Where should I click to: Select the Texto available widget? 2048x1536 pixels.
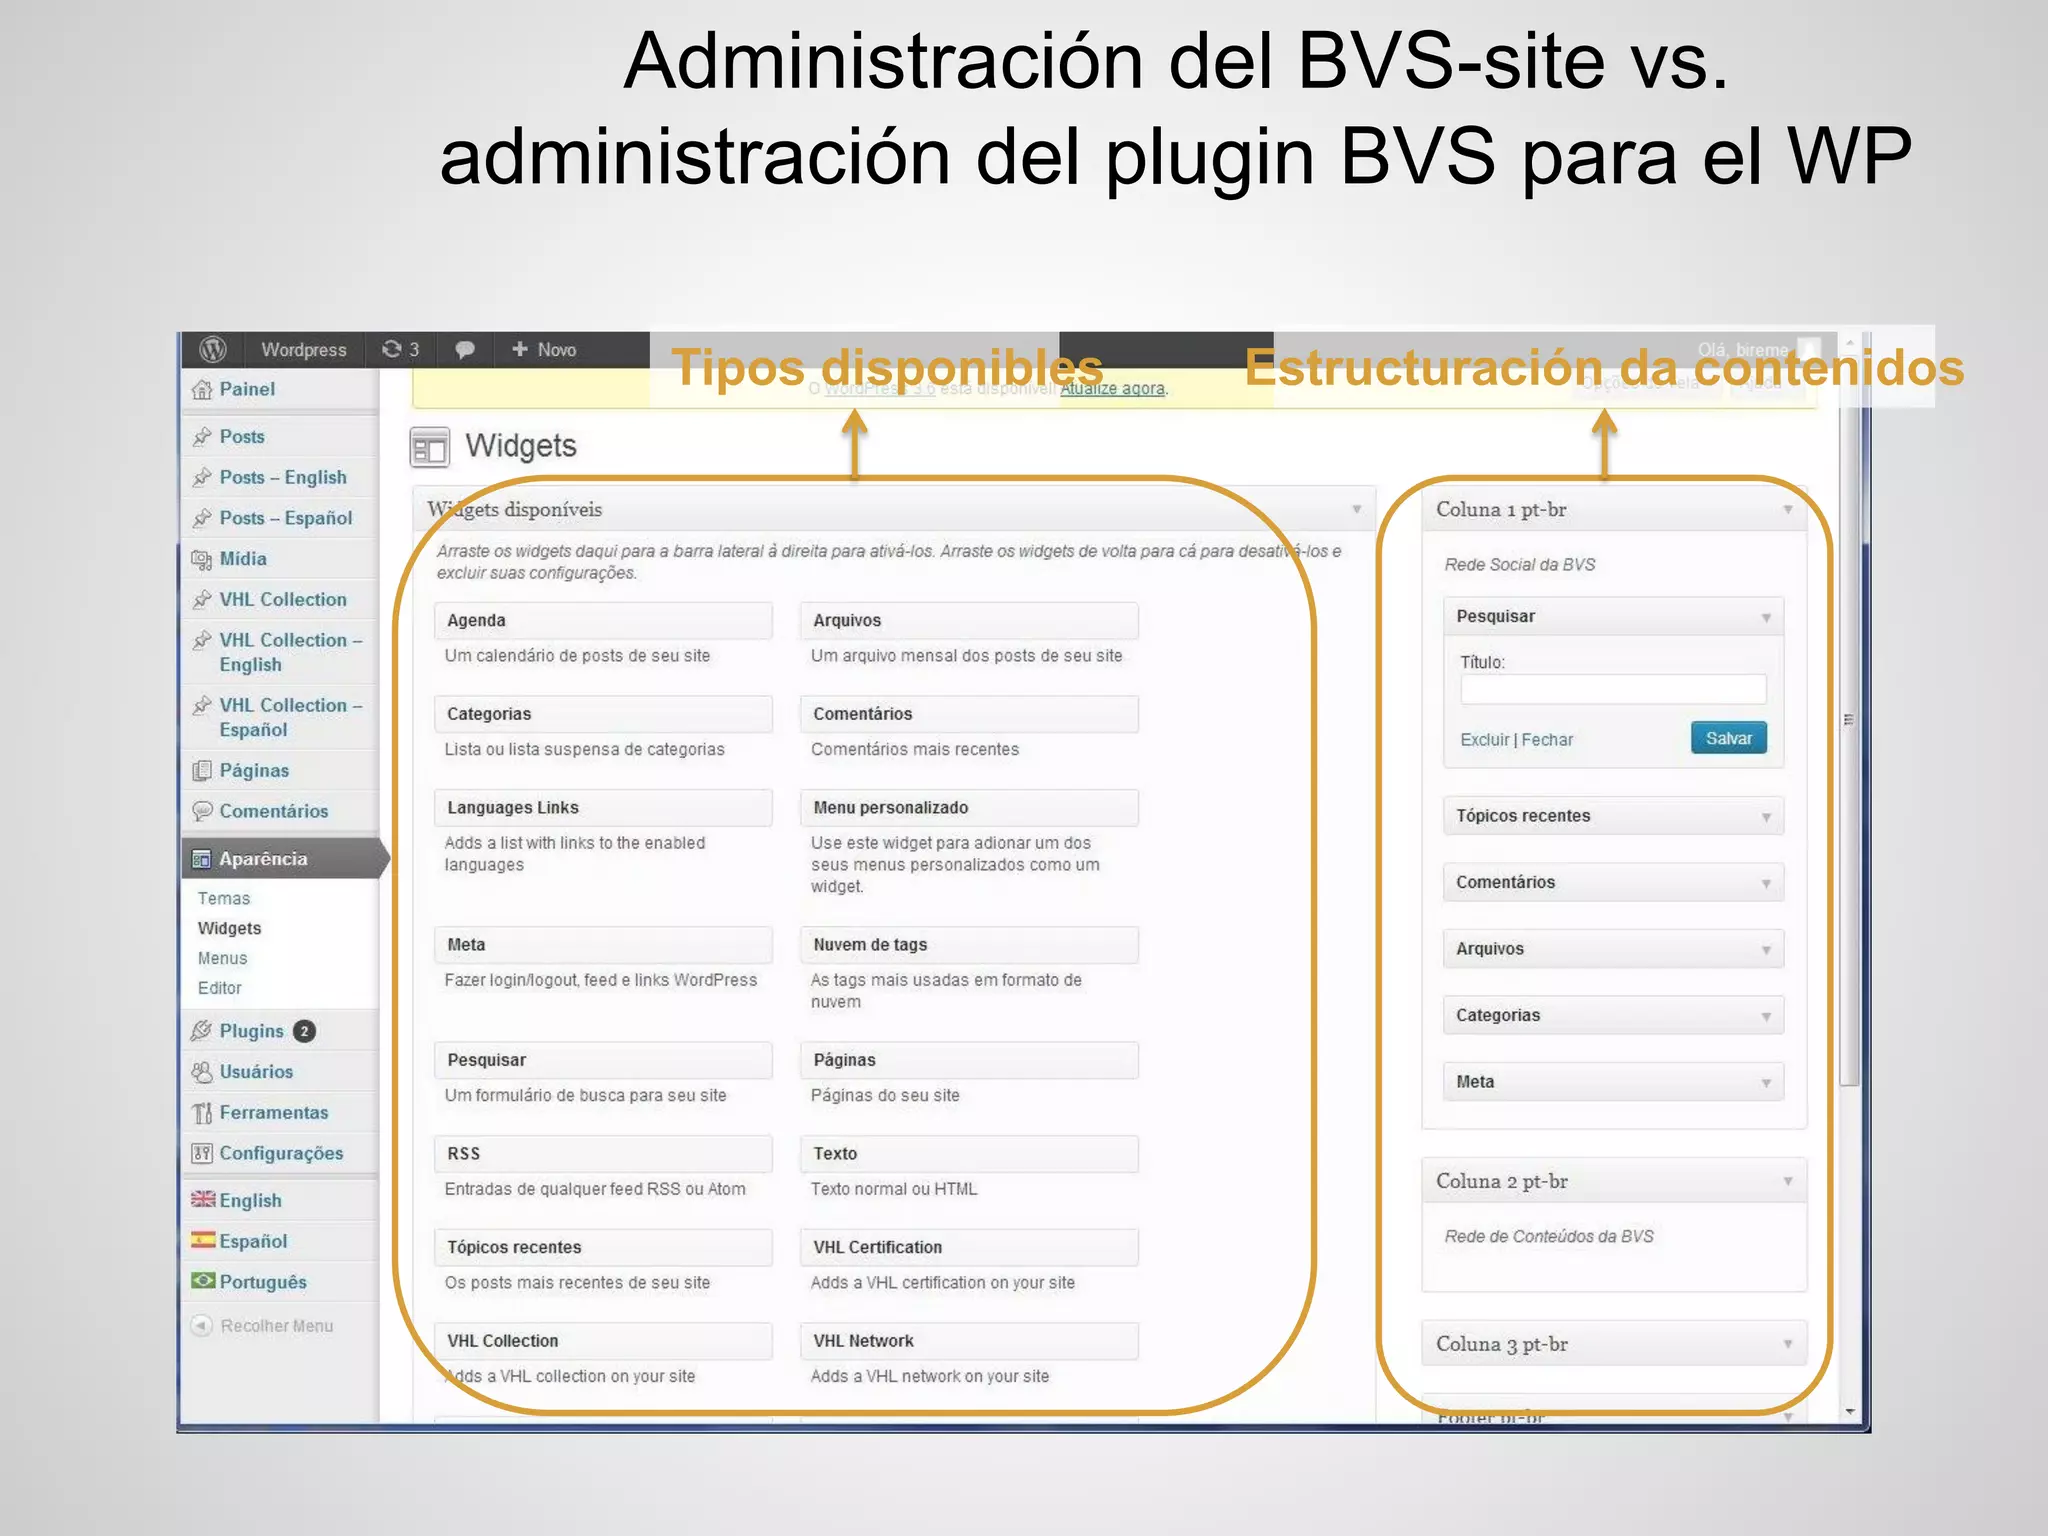[969, 1154]
